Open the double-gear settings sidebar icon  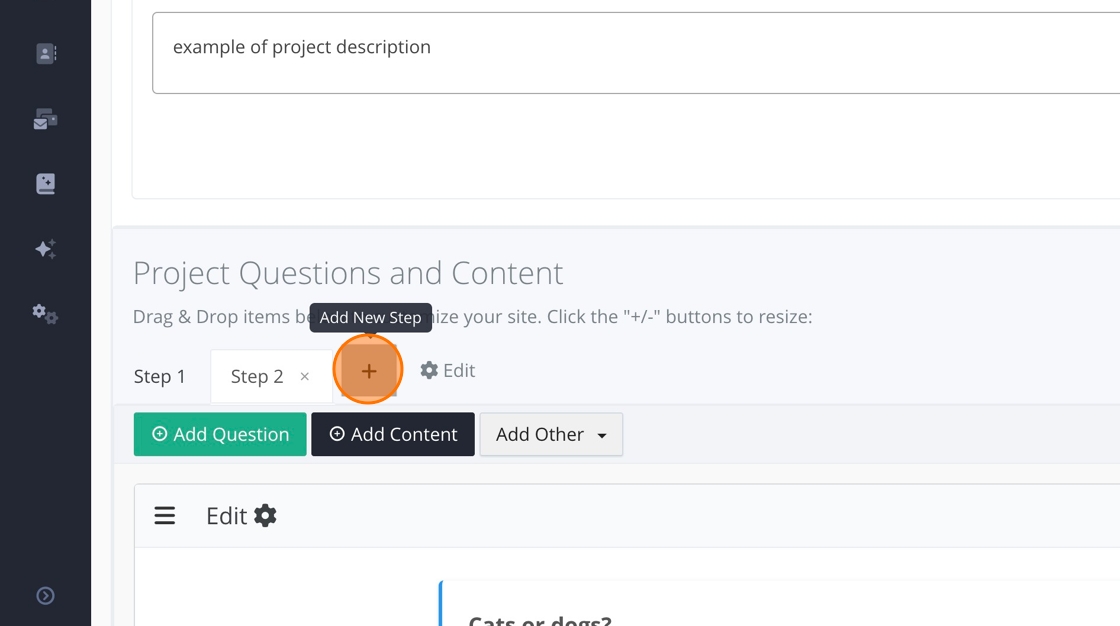click(45, 315)
